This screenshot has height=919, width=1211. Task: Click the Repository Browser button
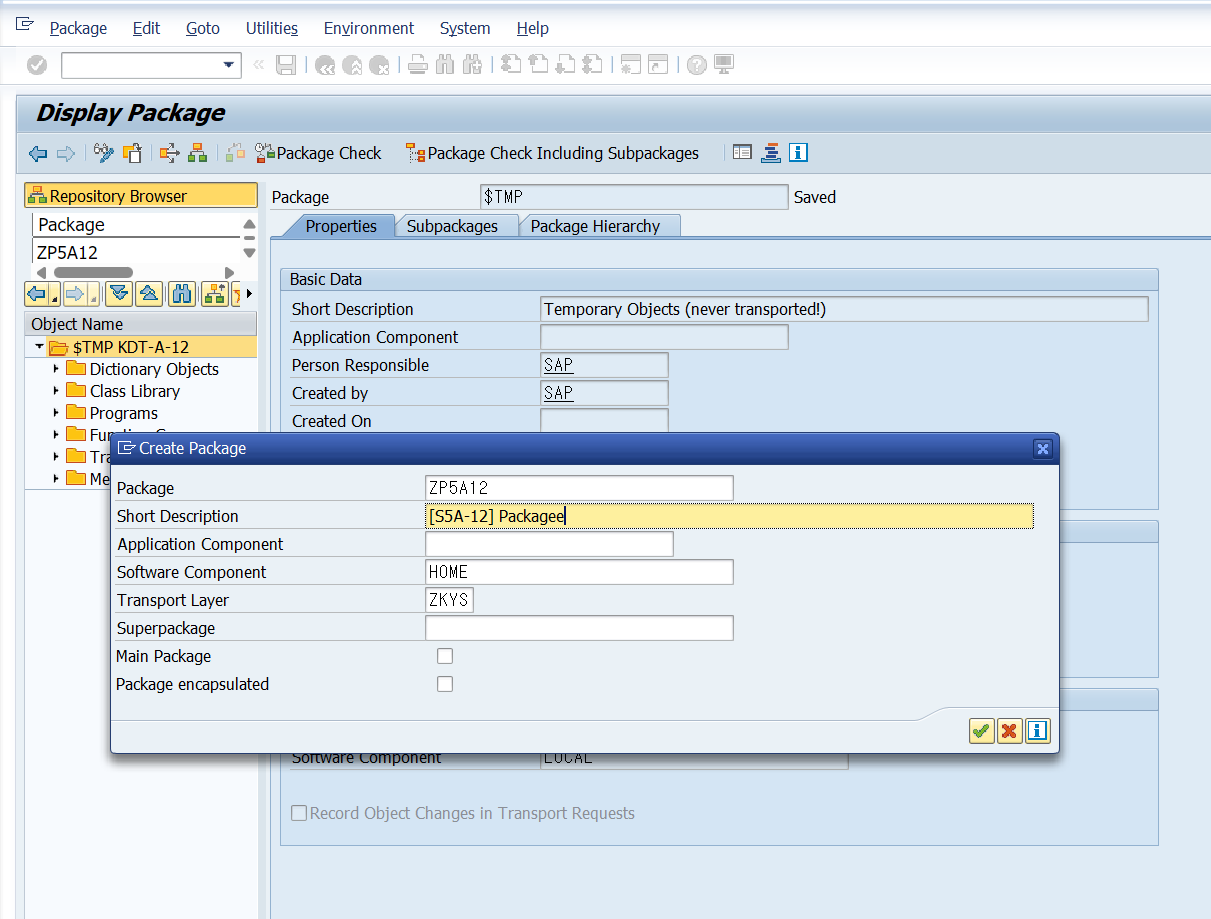pyautogui.click(x=141, y=196)
